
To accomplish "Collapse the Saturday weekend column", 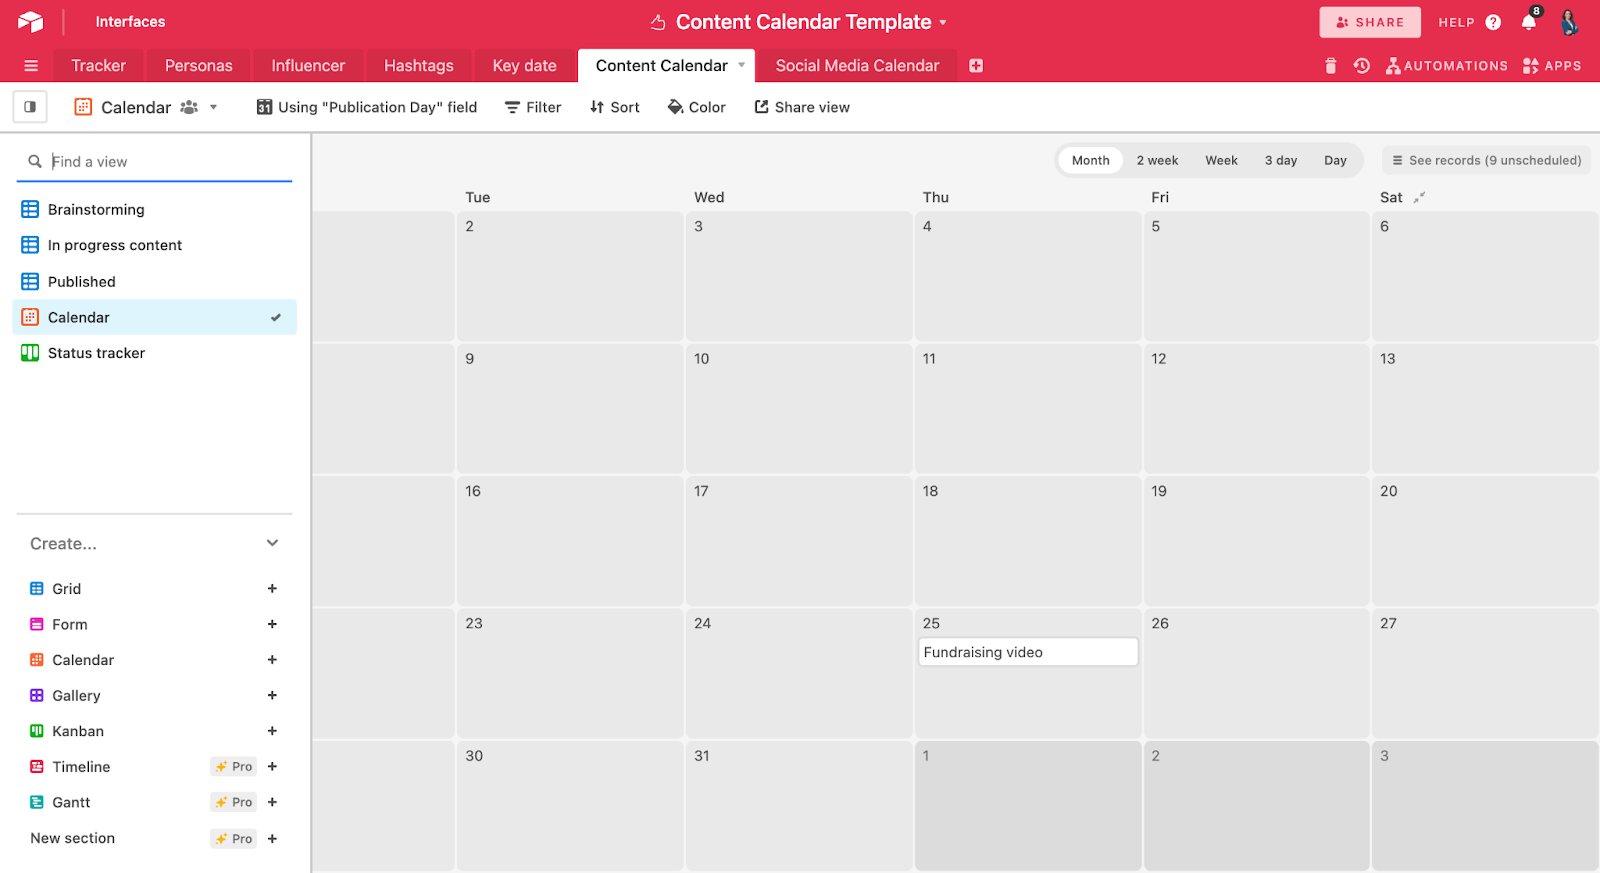I will [x=1419, y=198].
